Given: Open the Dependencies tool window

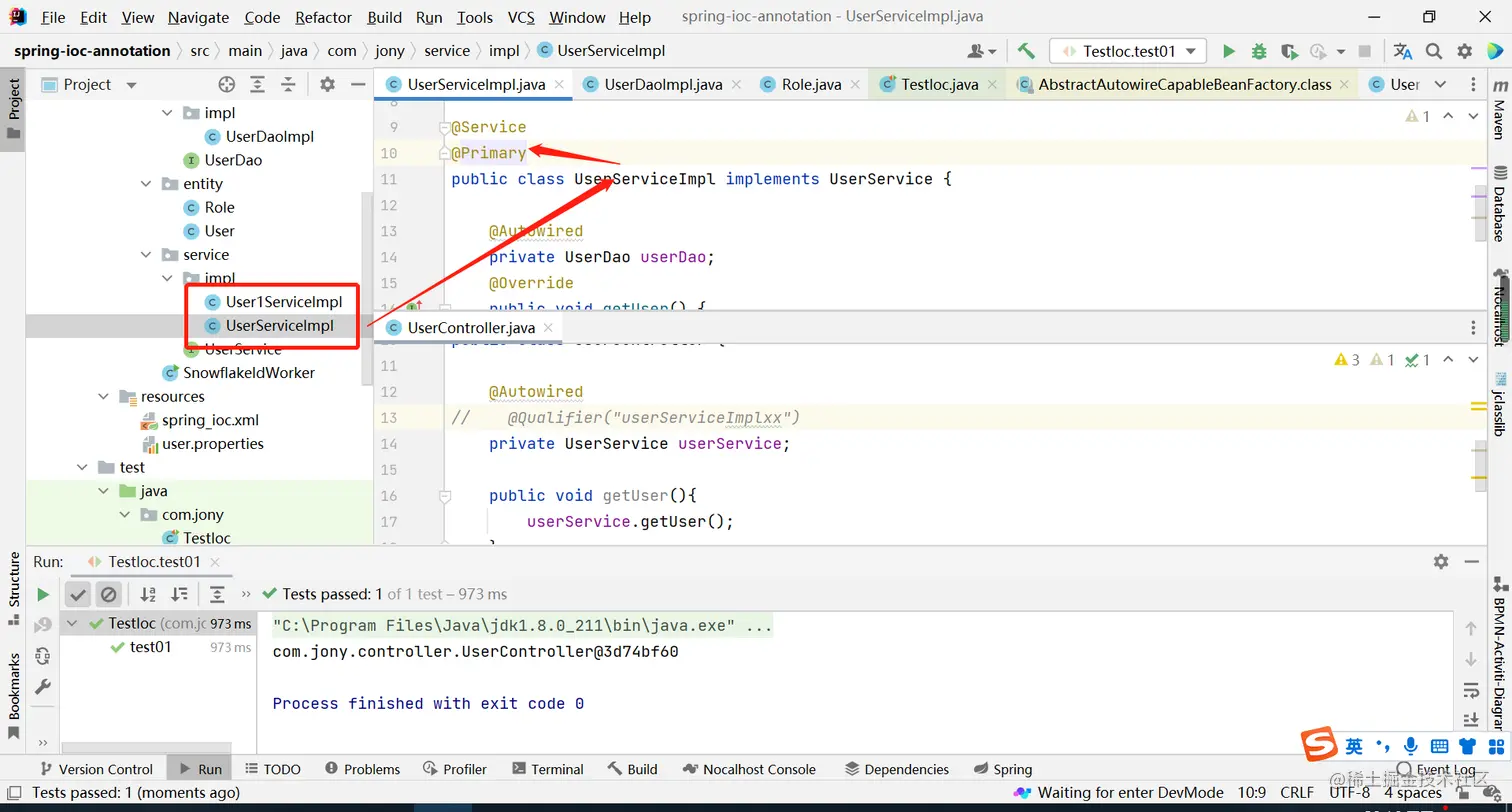Looking at the screenshot, I should 896,769.
